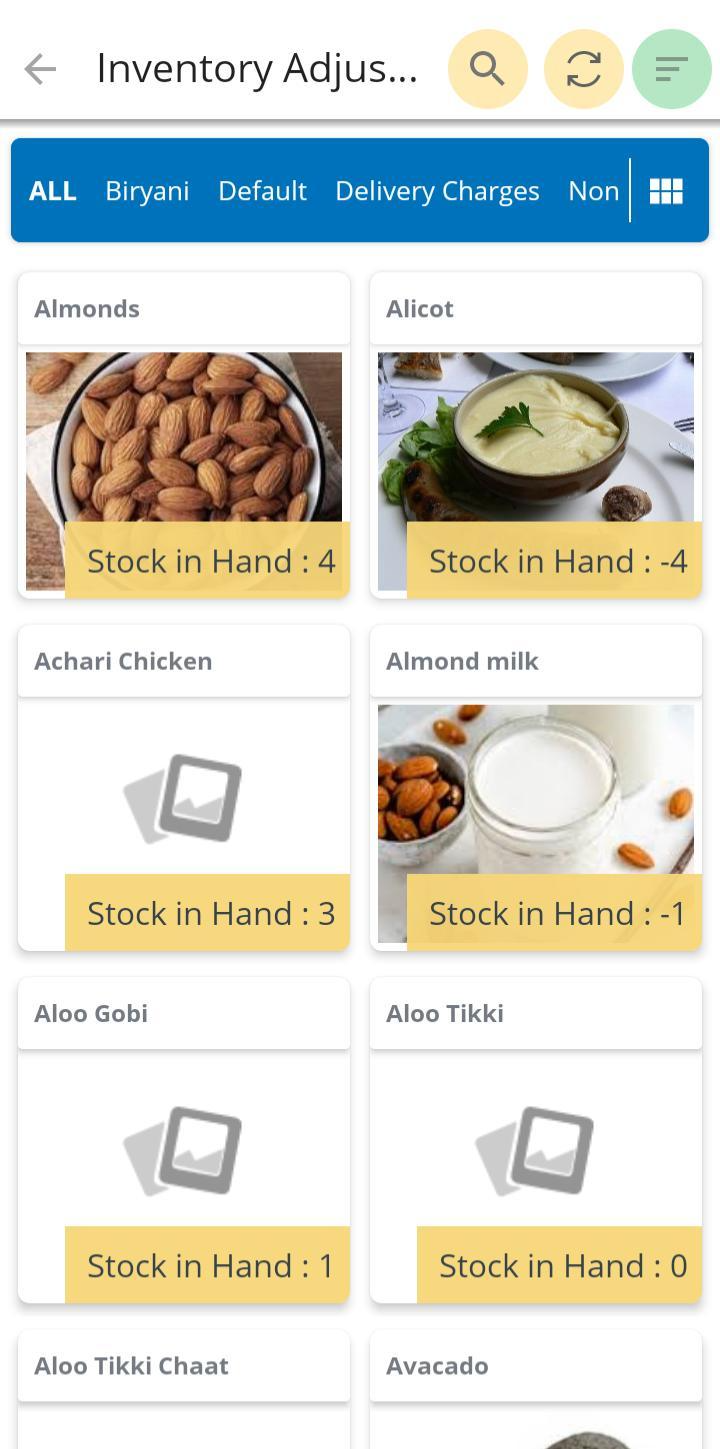Image resolution: width=720 pixels, height=1449 pixels.
Task: Tap the refresh sync icon
Action: (x=583, y=69)
